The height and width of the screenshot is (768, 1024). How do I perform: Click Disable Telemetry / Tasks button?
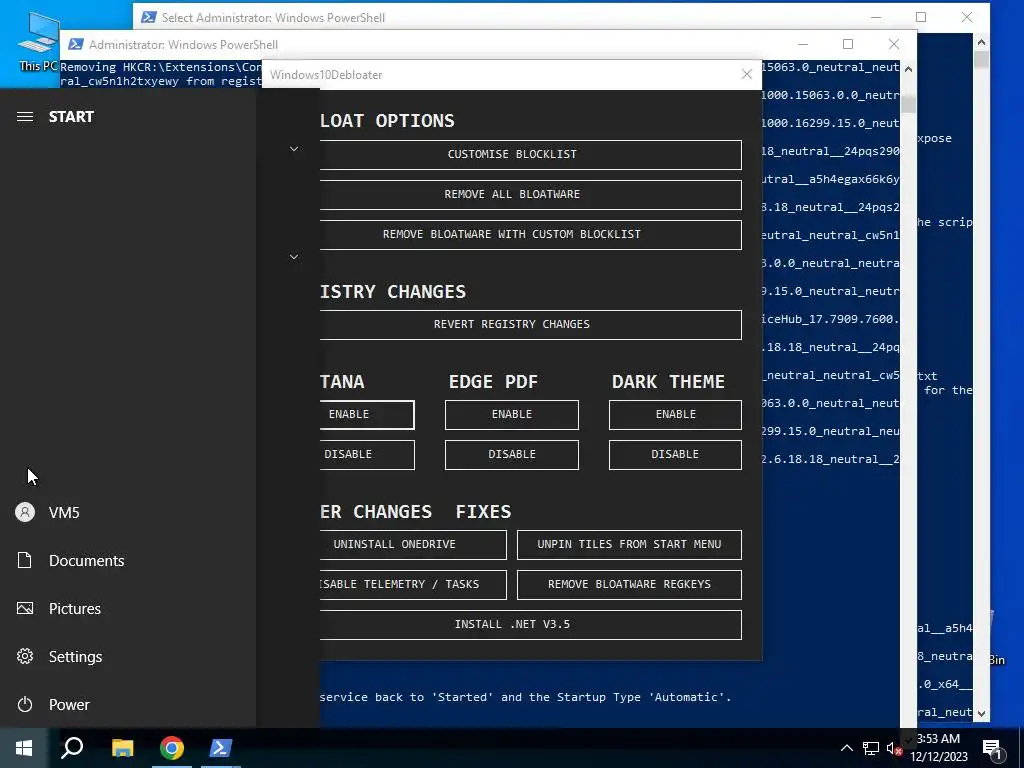click(x=413, y=584)
